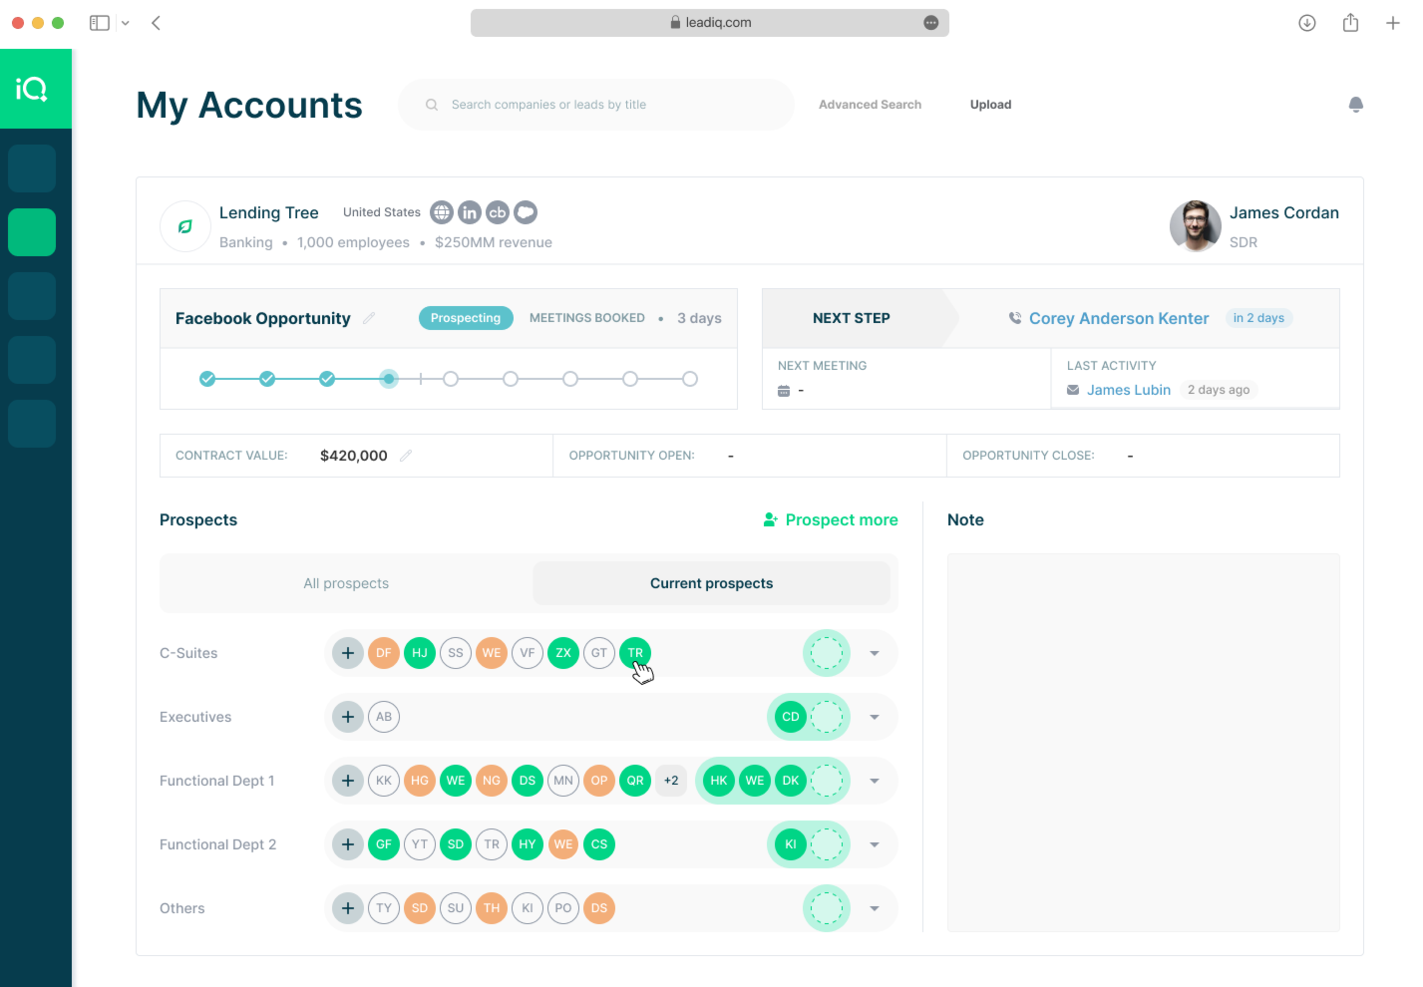This screenshot has height=987, width=1423.
Task: Select HK current prospect in Functional Dept 1
Action: [719, 781]
